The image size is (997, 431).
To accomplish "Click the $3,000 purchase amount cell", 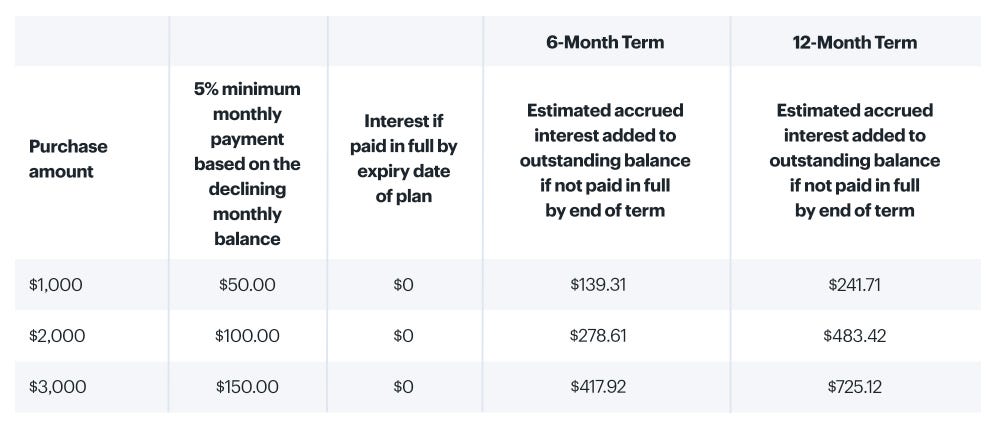I will tap(57, 387).
